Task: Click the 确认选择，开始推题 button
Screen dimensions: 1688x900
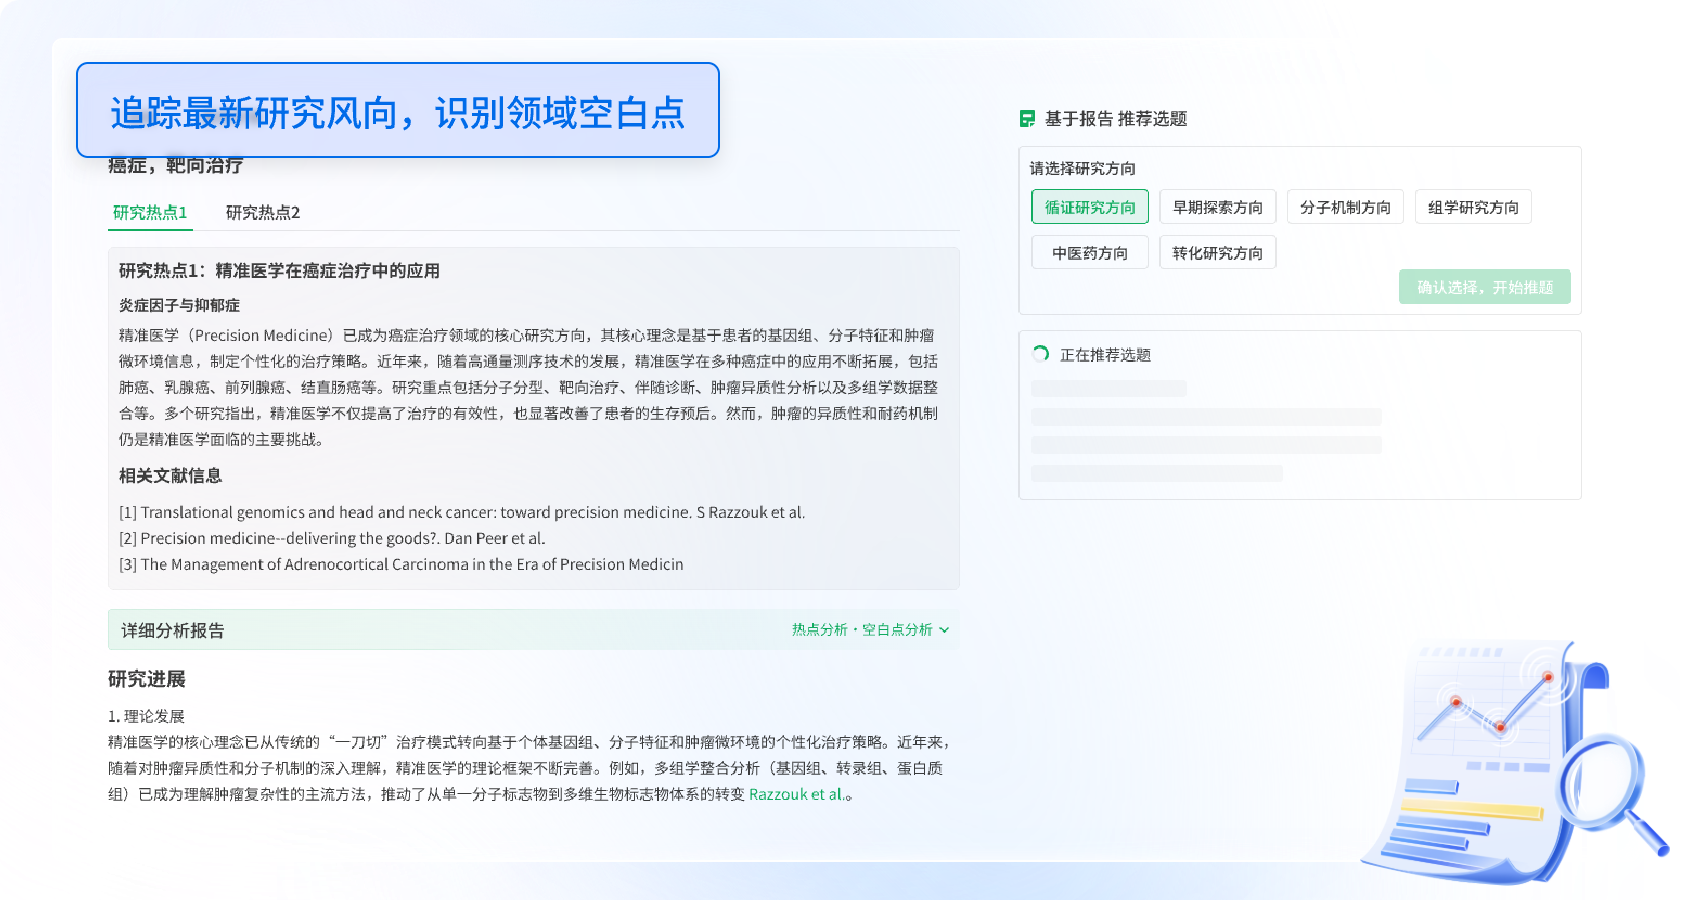Action: [1485, 287]
